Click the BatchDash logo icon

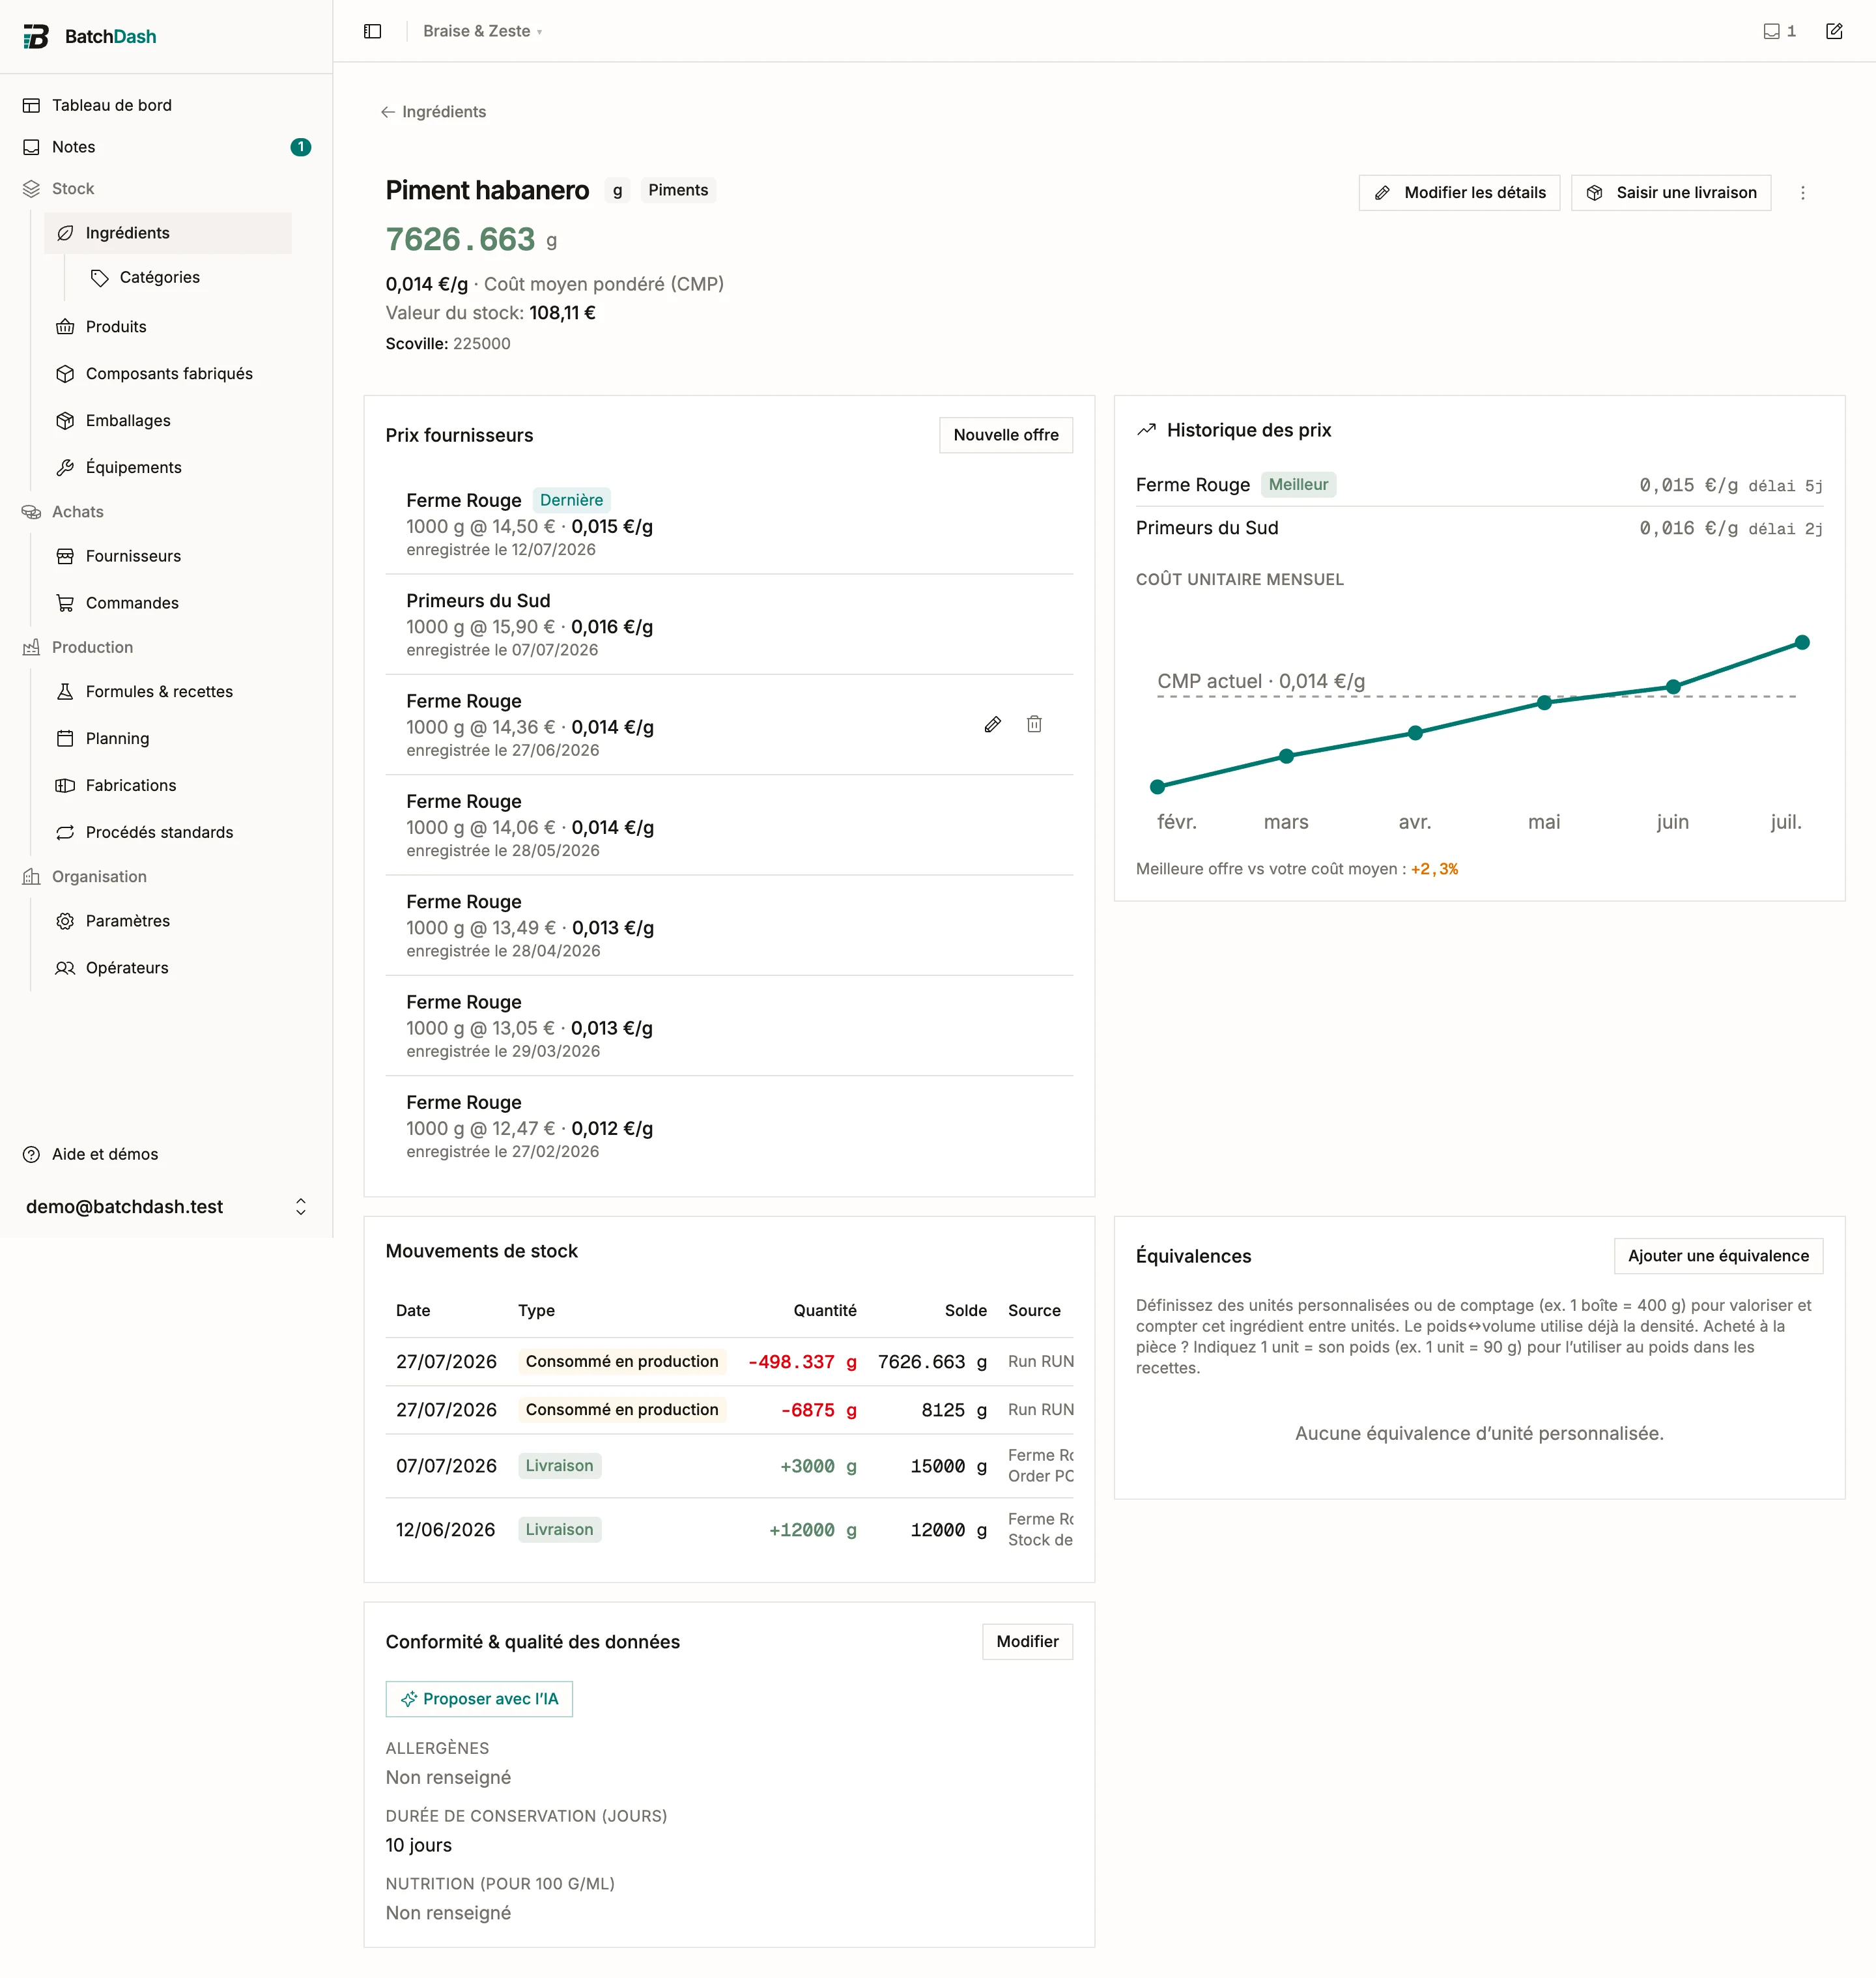(36, 36)
